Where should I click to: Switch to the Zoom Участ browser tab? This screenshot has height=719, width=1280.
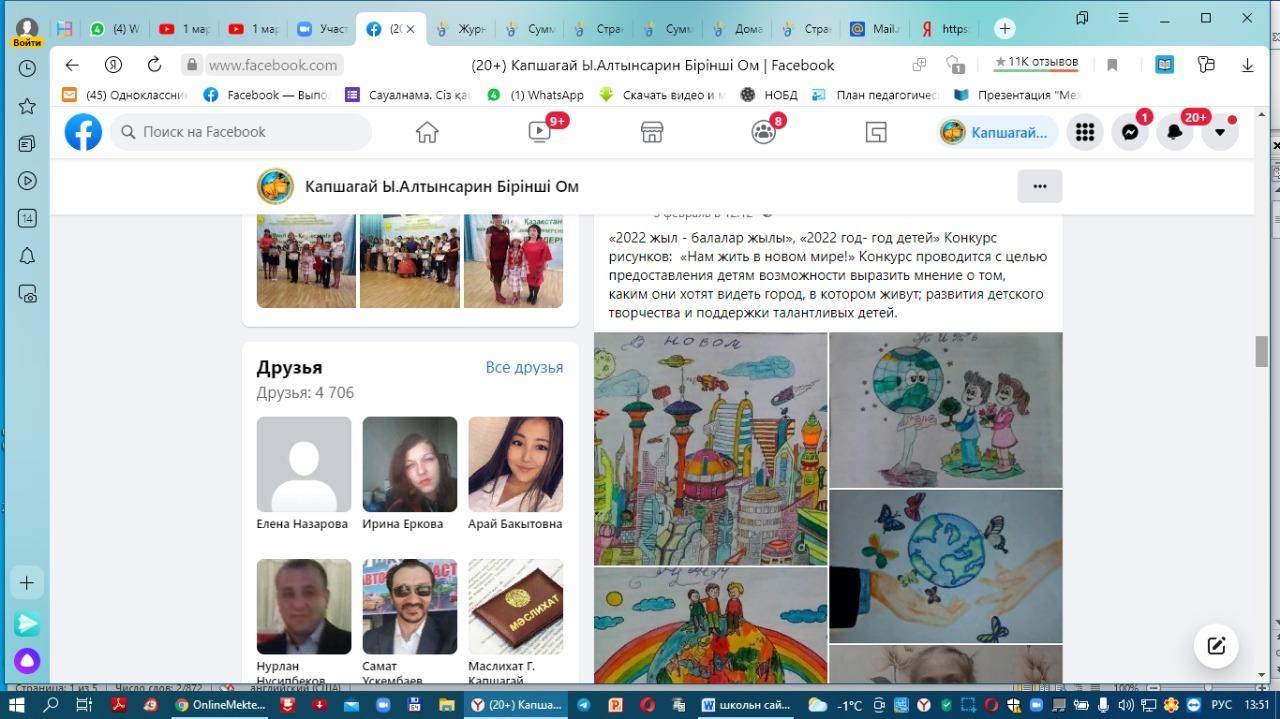tap(322, 29)
